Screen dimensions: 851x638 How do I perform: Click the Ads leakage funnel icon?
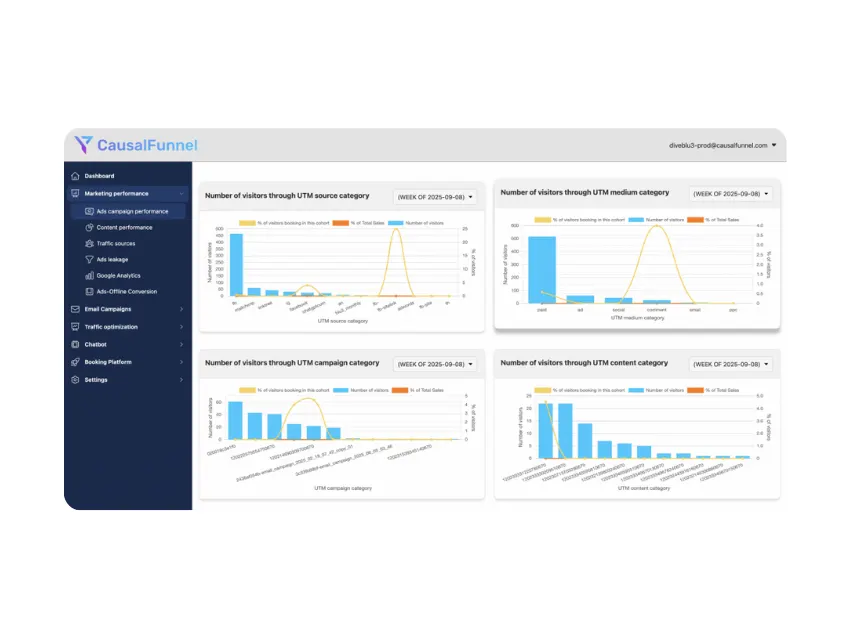click(89, 259)
